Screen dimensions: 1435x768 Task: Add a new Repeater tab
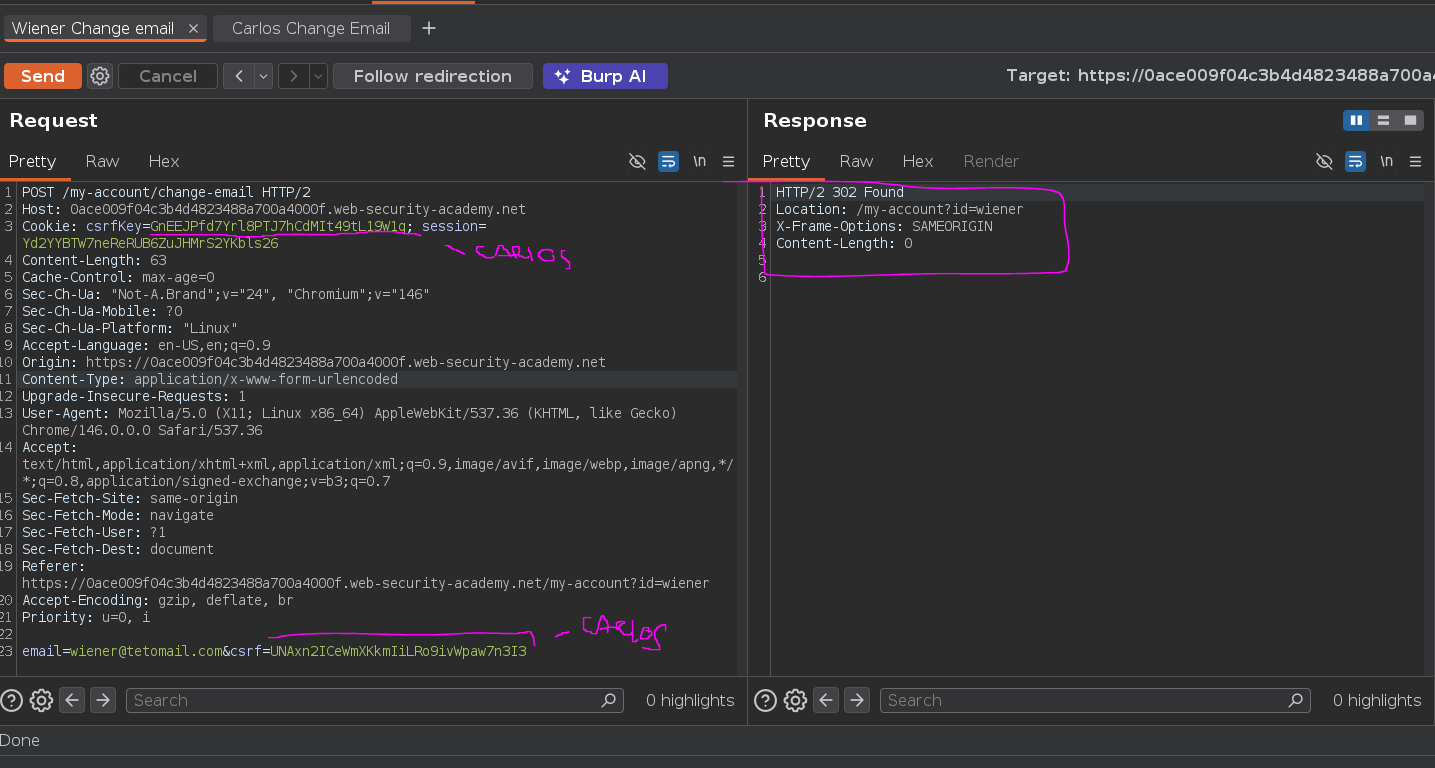(429, 28)
